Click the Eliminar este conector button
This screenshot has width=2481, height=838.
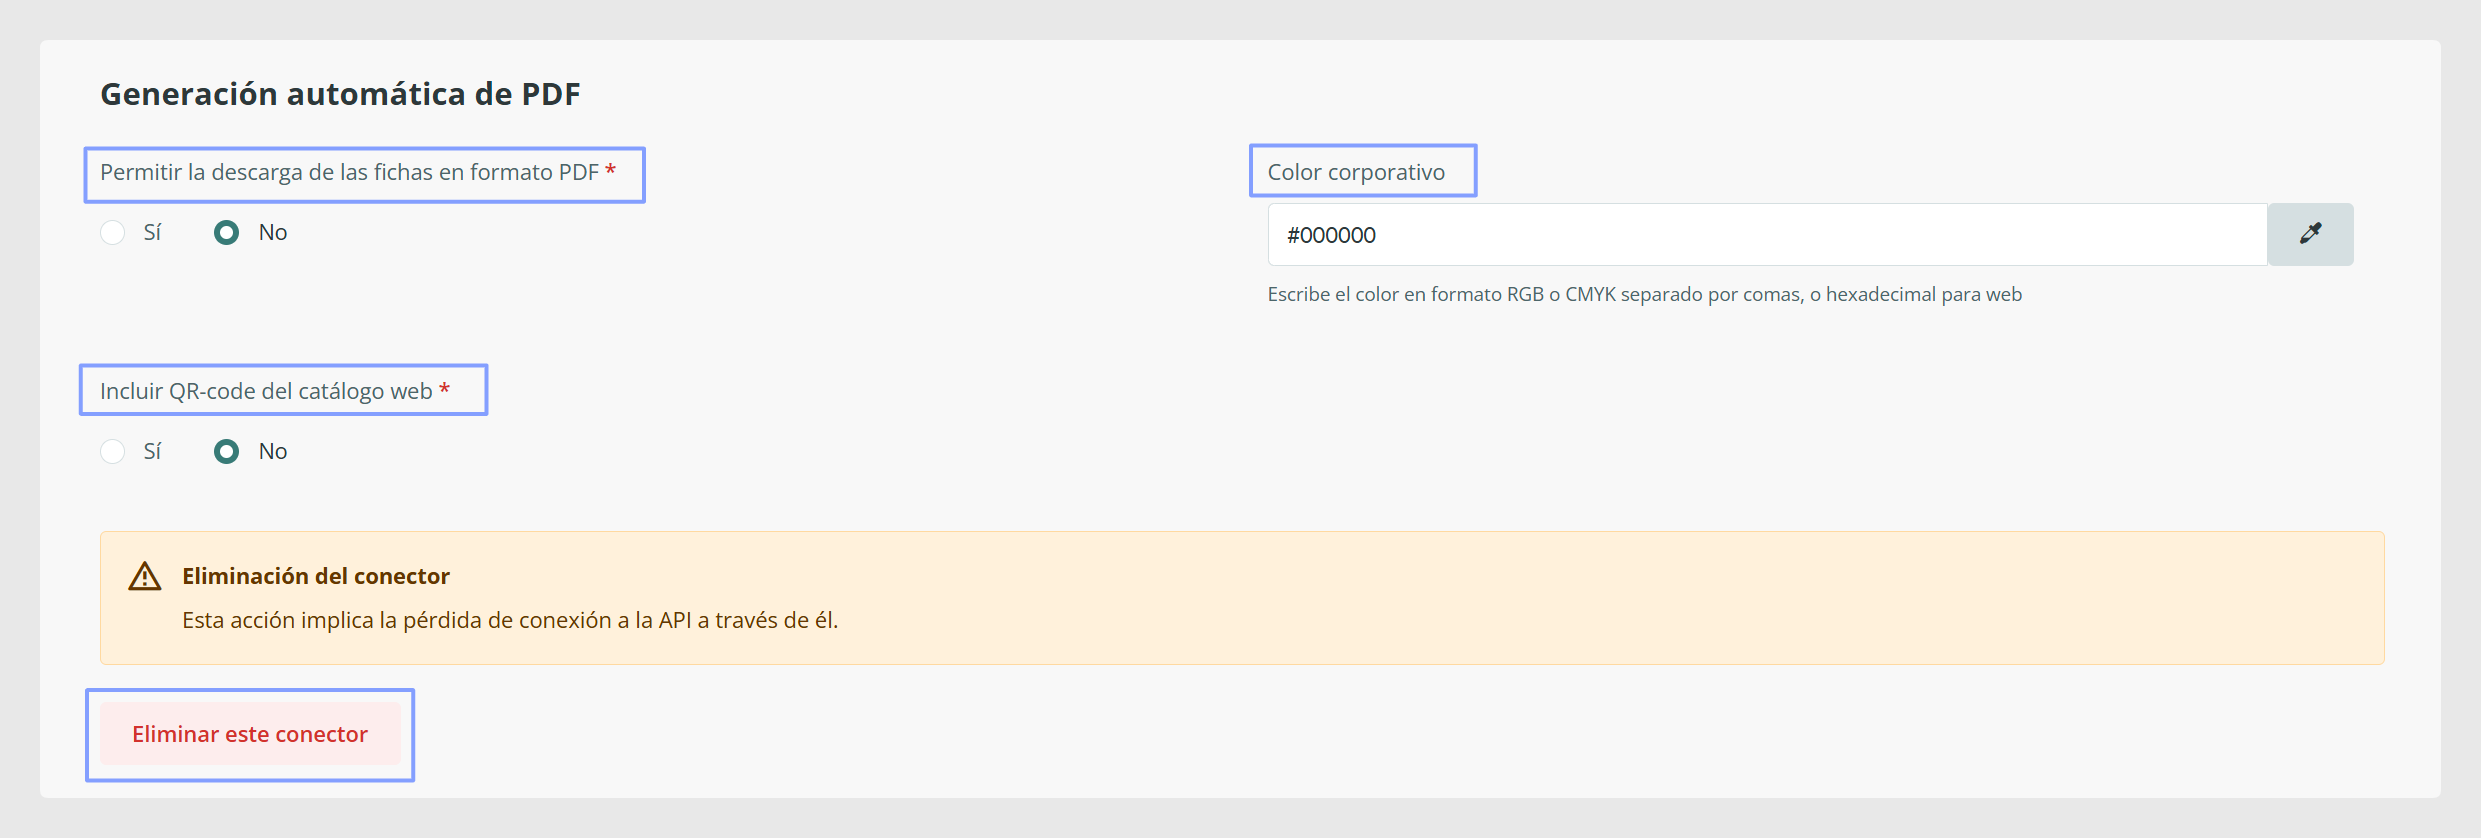pos(250,734)
